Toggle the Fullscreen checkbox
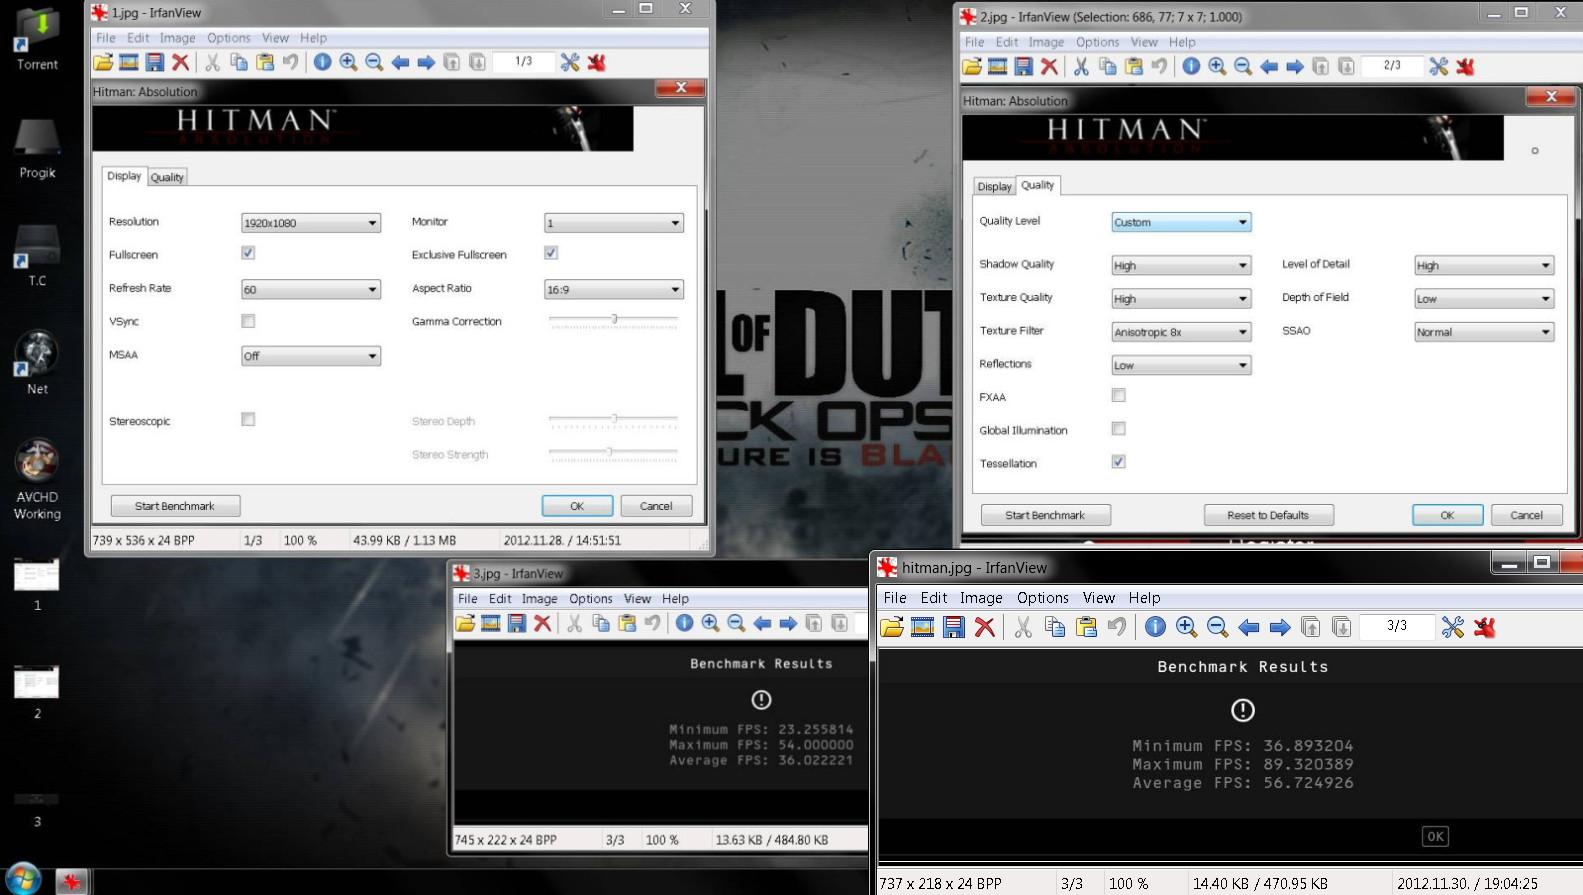The width and height of the screenshot is (1583, 895). pyautogui.click(x=248, y=253)
